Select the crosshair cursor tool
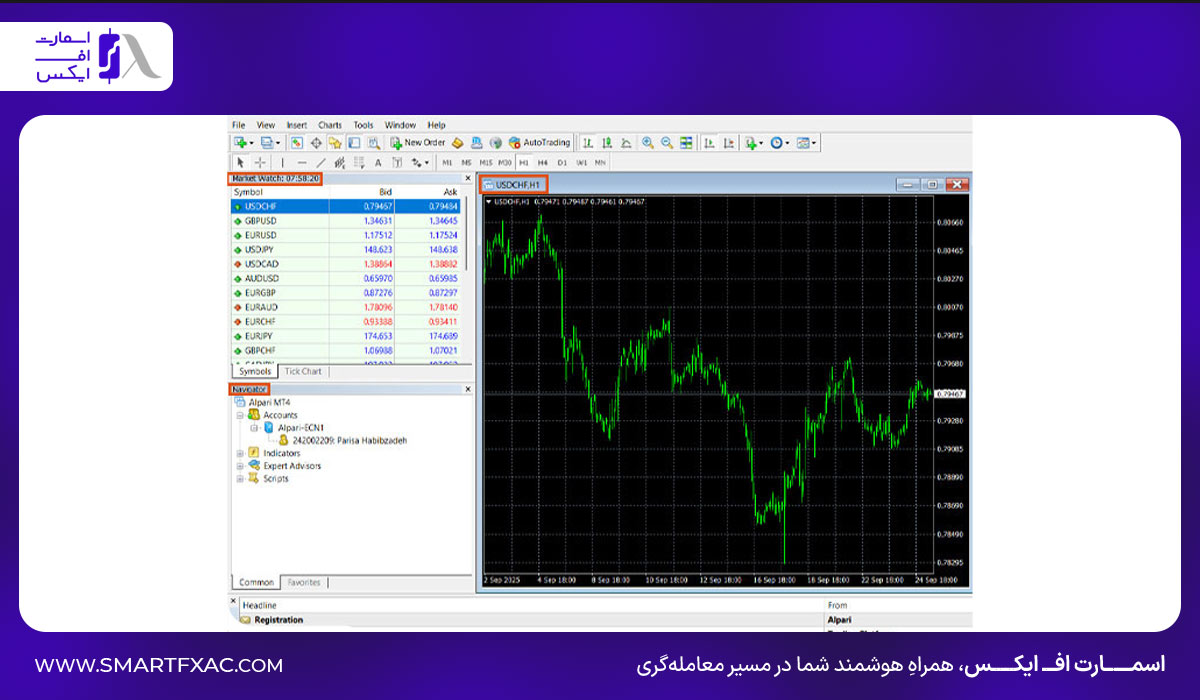Viewport: 1200px width, 700px height. (260, 162)
